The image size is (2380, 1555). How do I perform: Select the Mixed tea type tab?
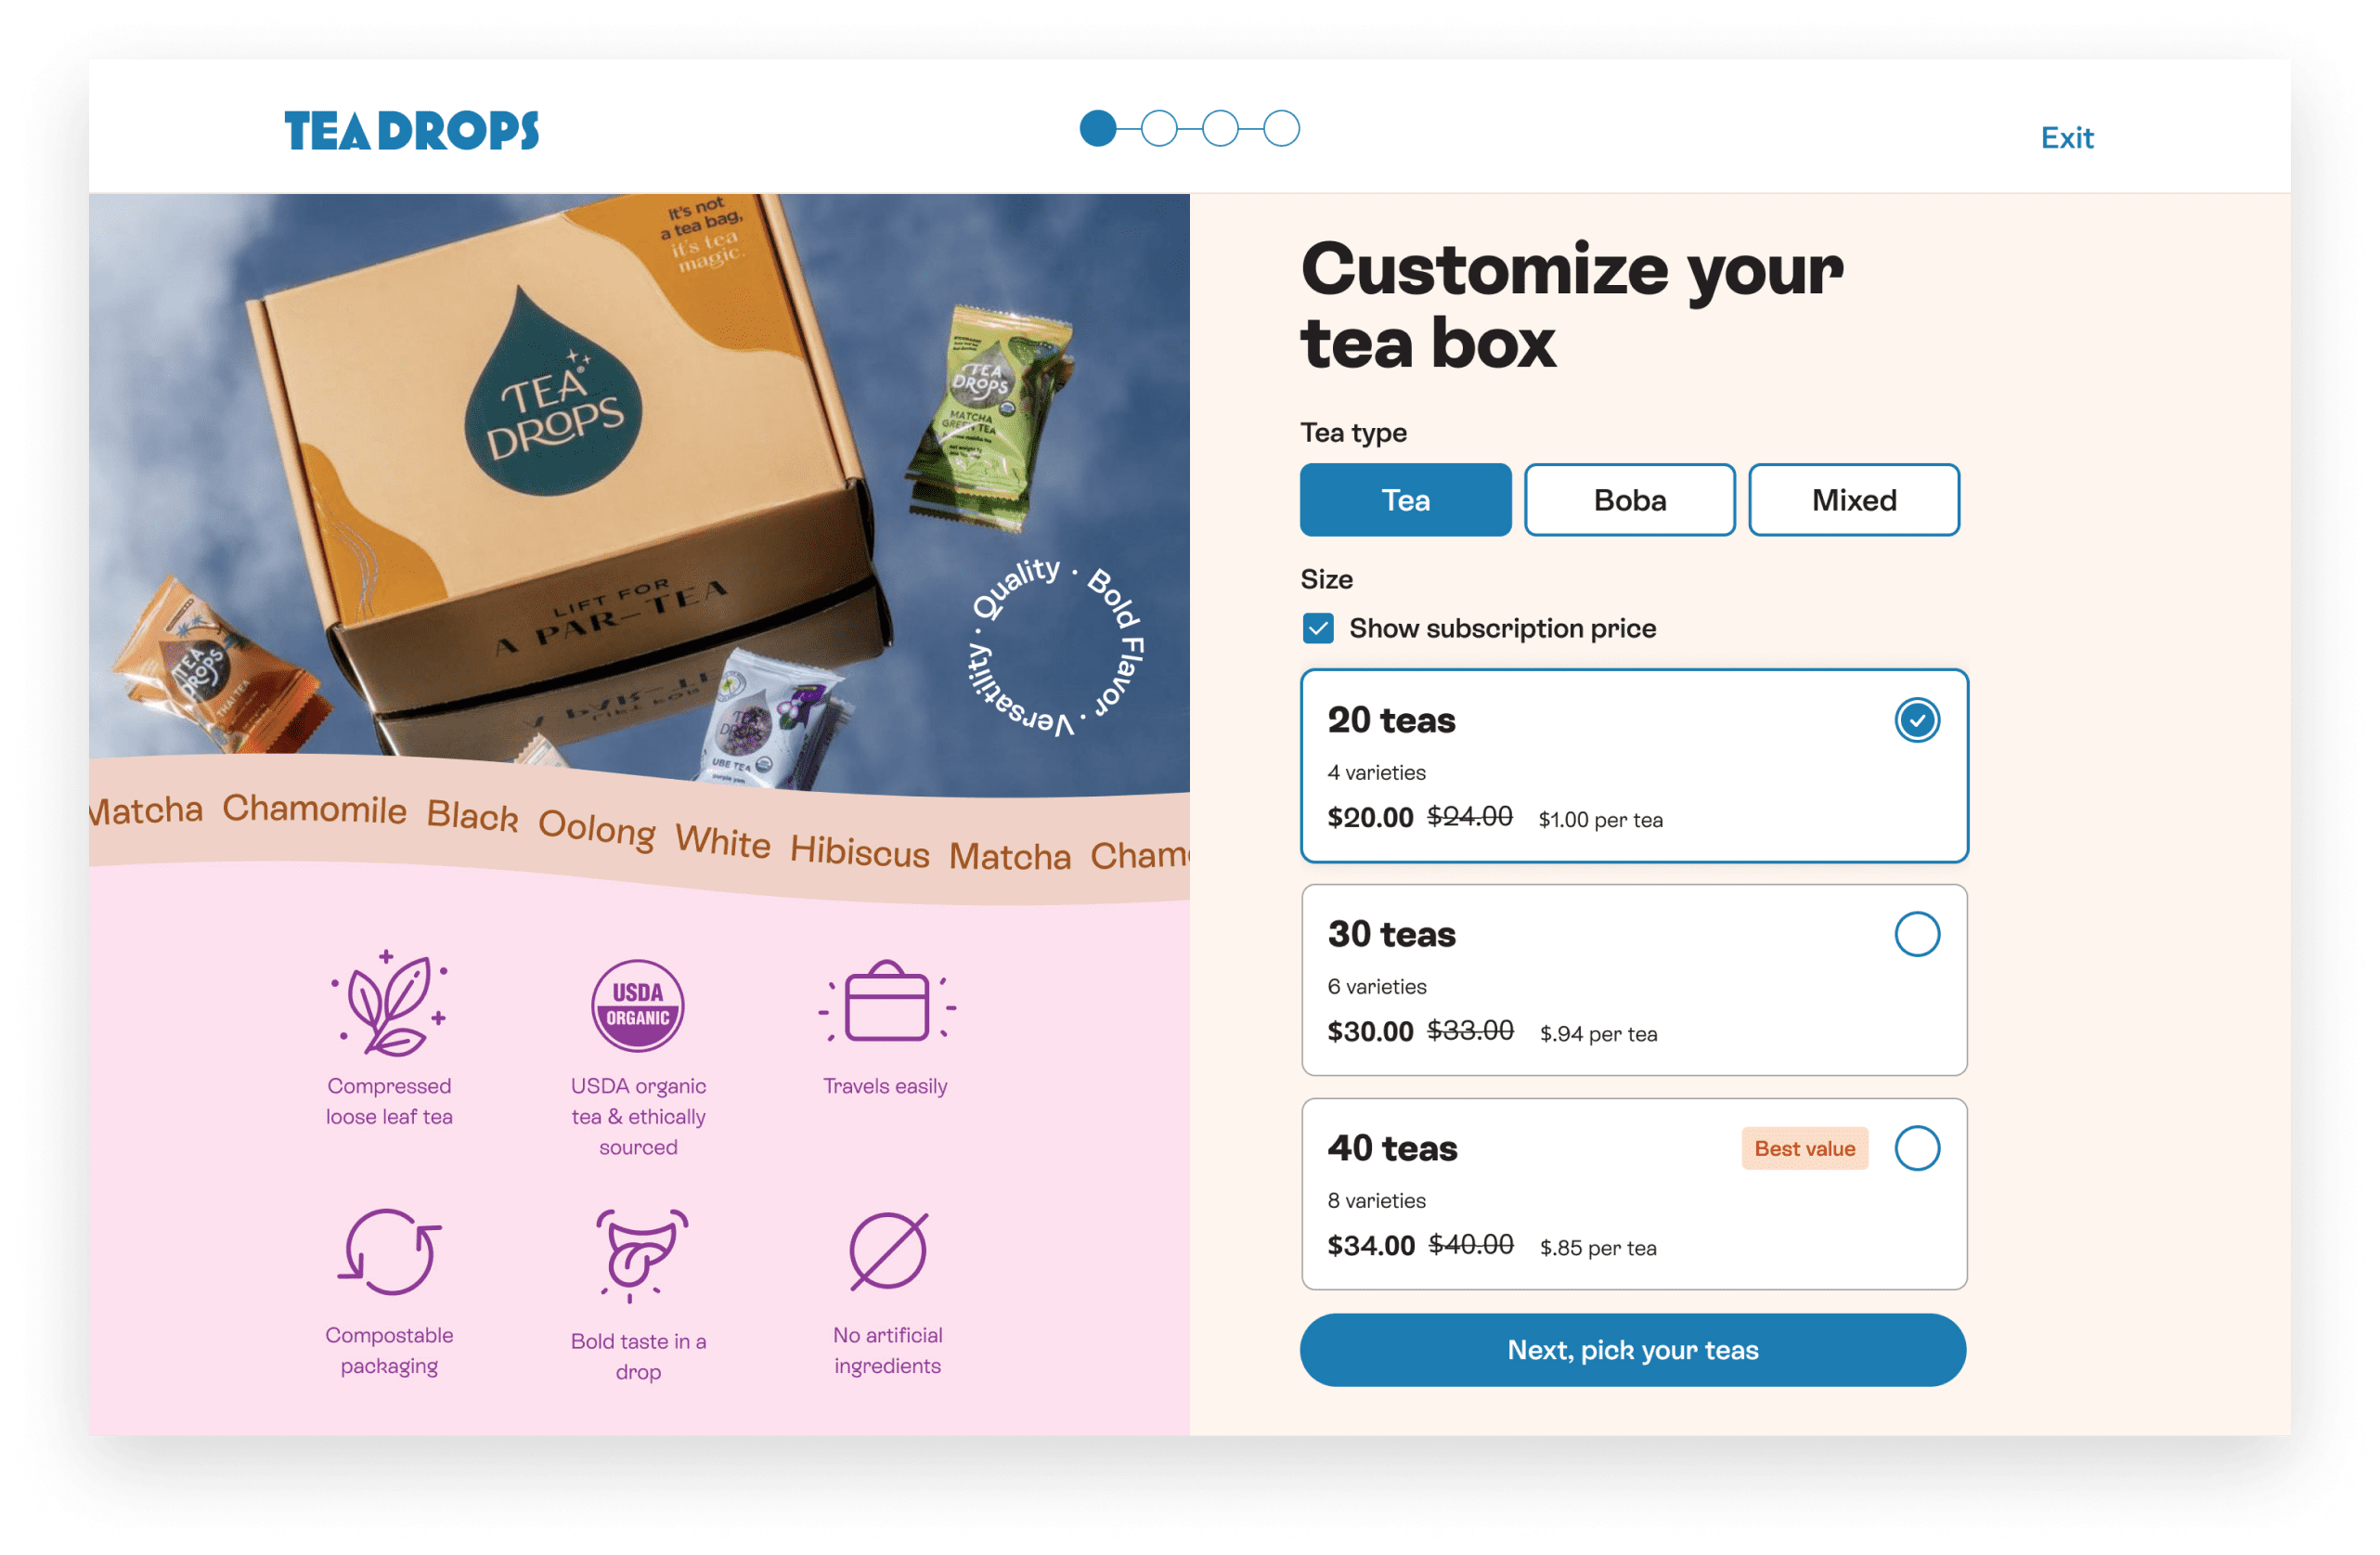coord(1853,499)
